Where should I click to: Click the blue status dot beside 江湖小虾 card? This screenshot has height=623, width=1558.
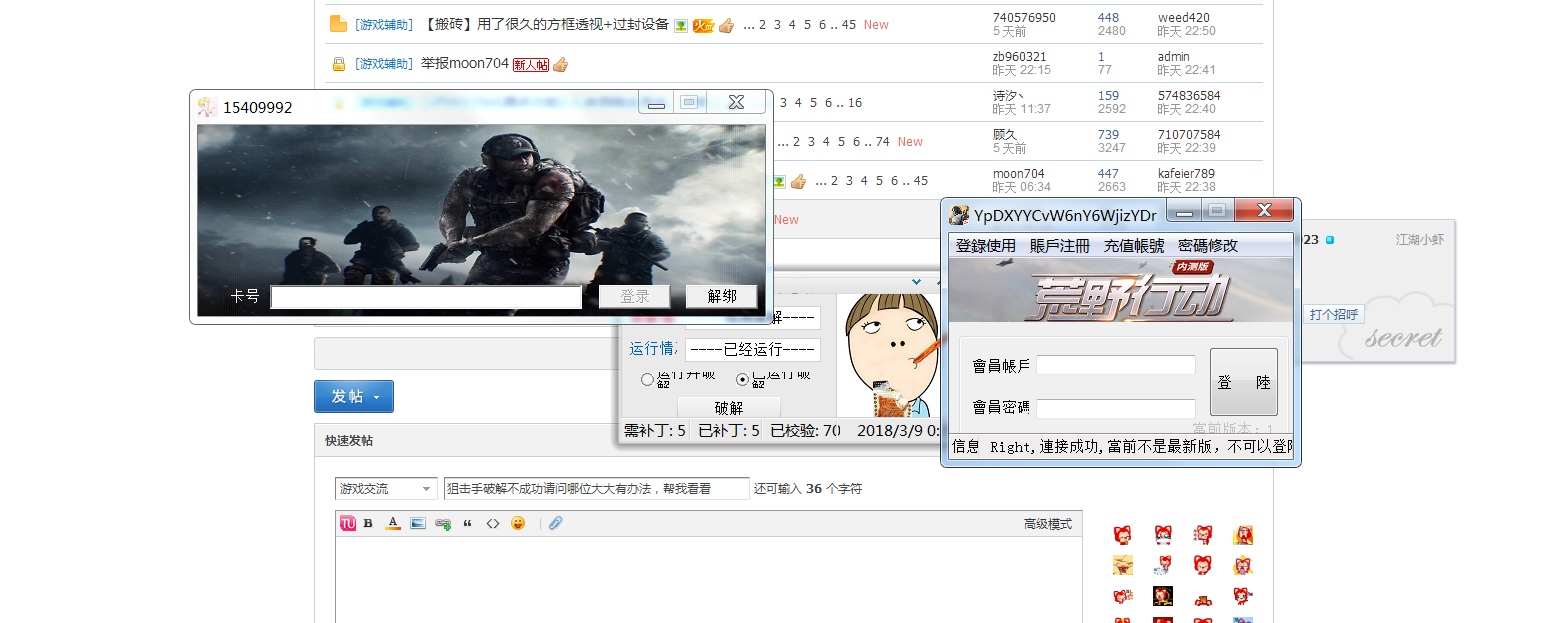[1330, 240]
